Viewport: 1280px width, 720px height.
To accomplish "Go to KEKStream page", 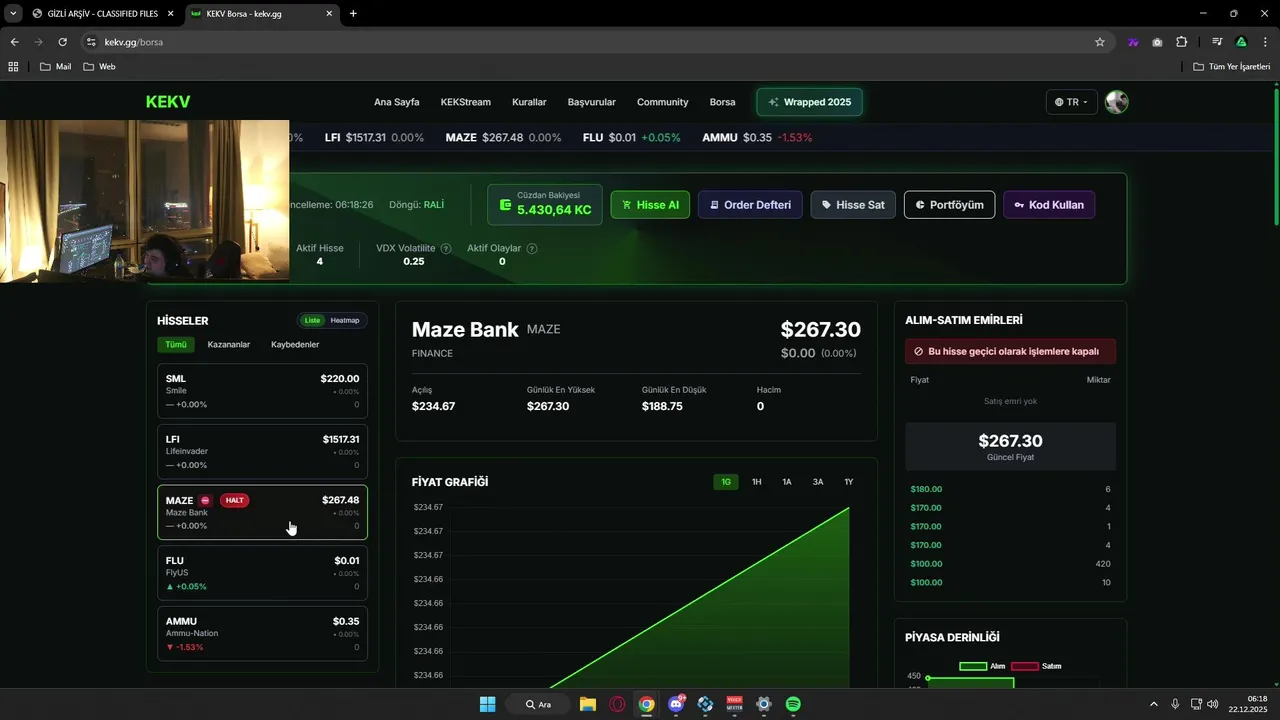I will pyautogui.click(x=466, y=102).
